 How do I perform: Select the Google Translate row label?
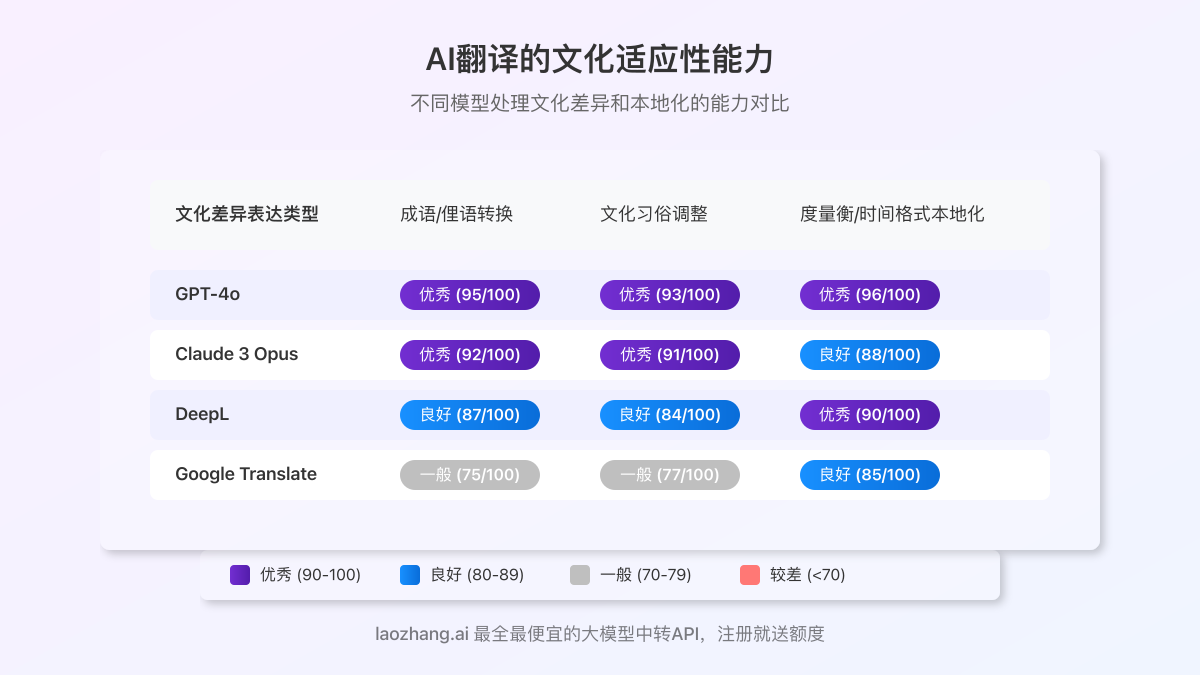(246, 475)
